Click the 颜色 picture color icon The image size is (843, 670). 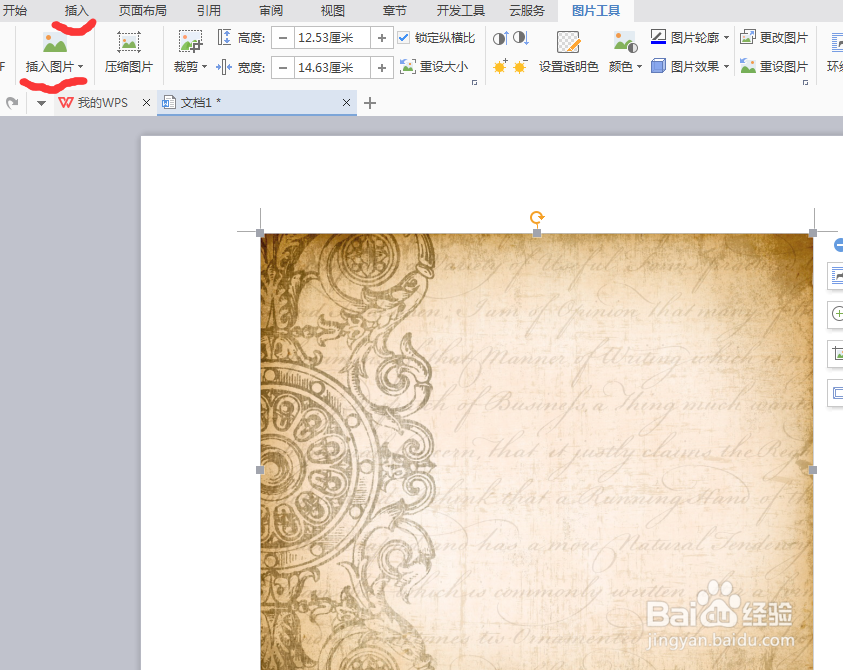point(625,42)
